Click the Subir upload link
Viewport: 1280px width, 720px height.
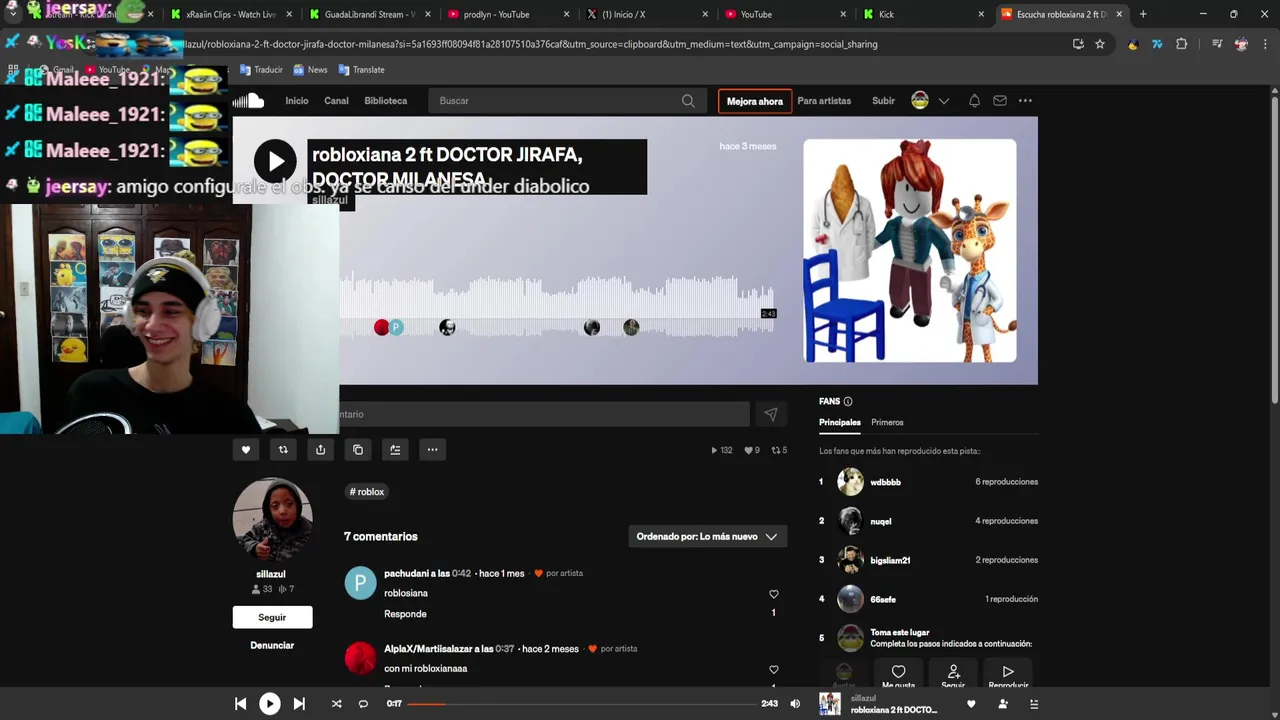[x=883, y=101]
